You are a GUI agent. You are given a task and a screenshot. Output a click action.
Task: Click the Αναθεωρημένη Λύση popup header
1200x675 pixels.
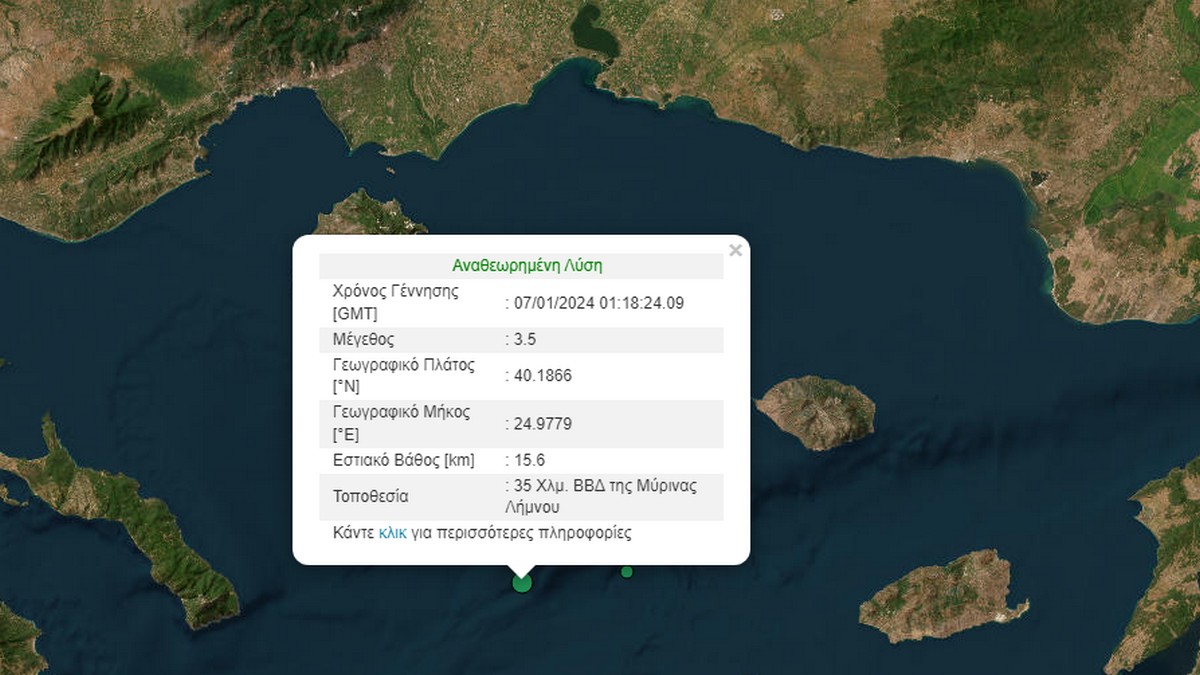pos(527,266)
